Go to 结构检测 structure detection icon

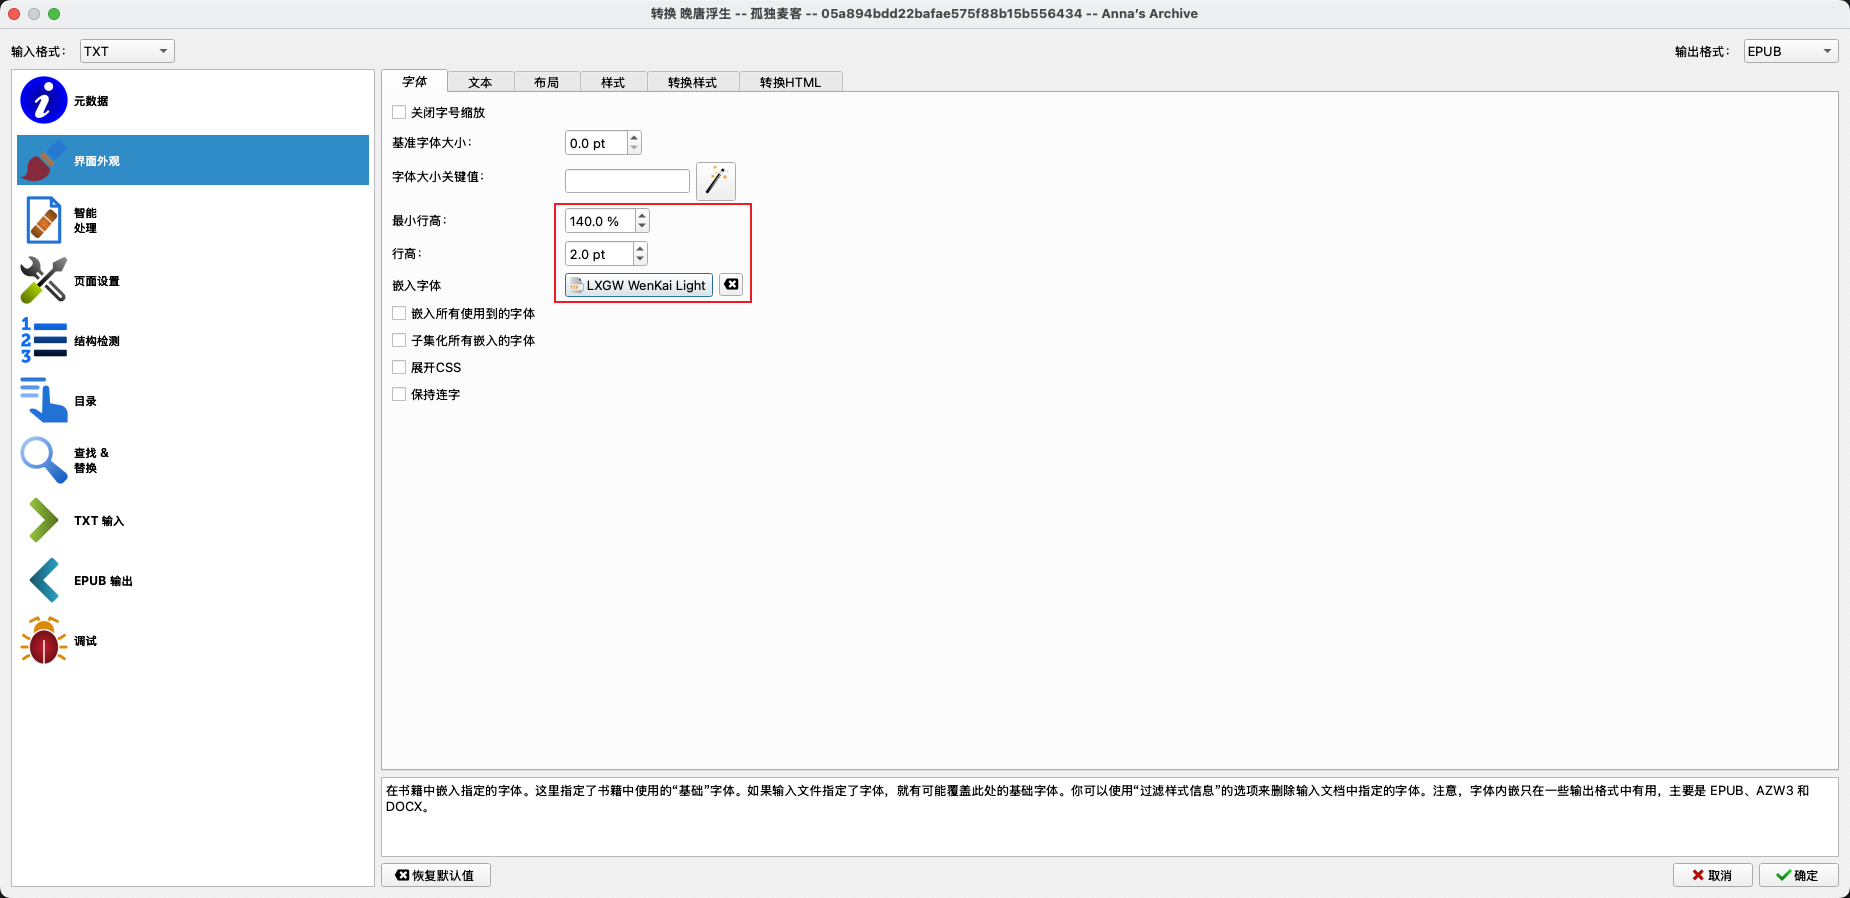pos(43,341)
